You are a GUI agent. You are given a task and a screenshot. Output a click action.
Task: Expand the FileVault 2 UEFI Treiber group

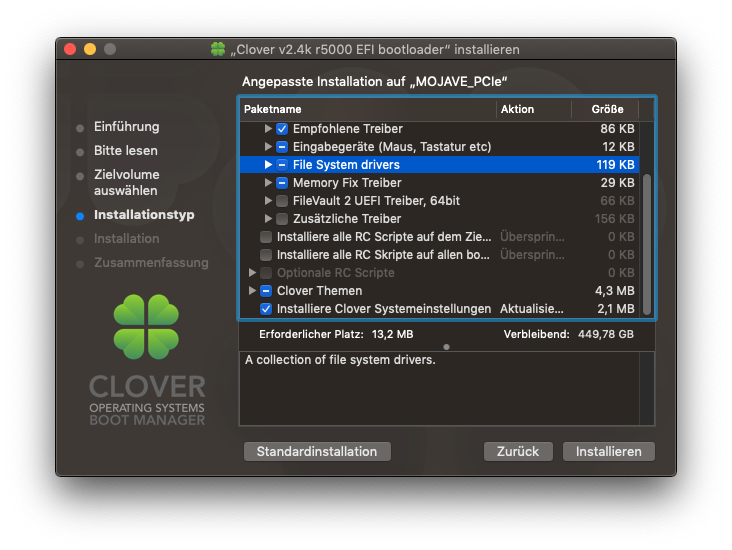268,201
